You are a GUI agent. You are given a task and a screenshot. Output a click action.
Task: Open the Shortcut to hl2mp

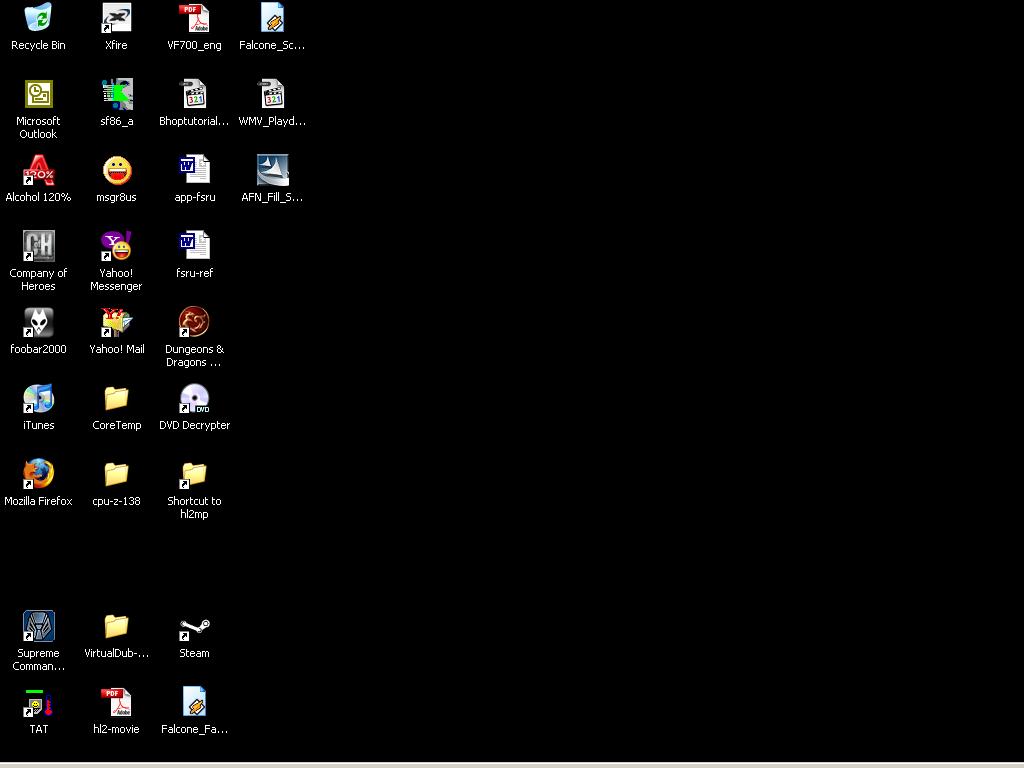[x=194, y=474]
